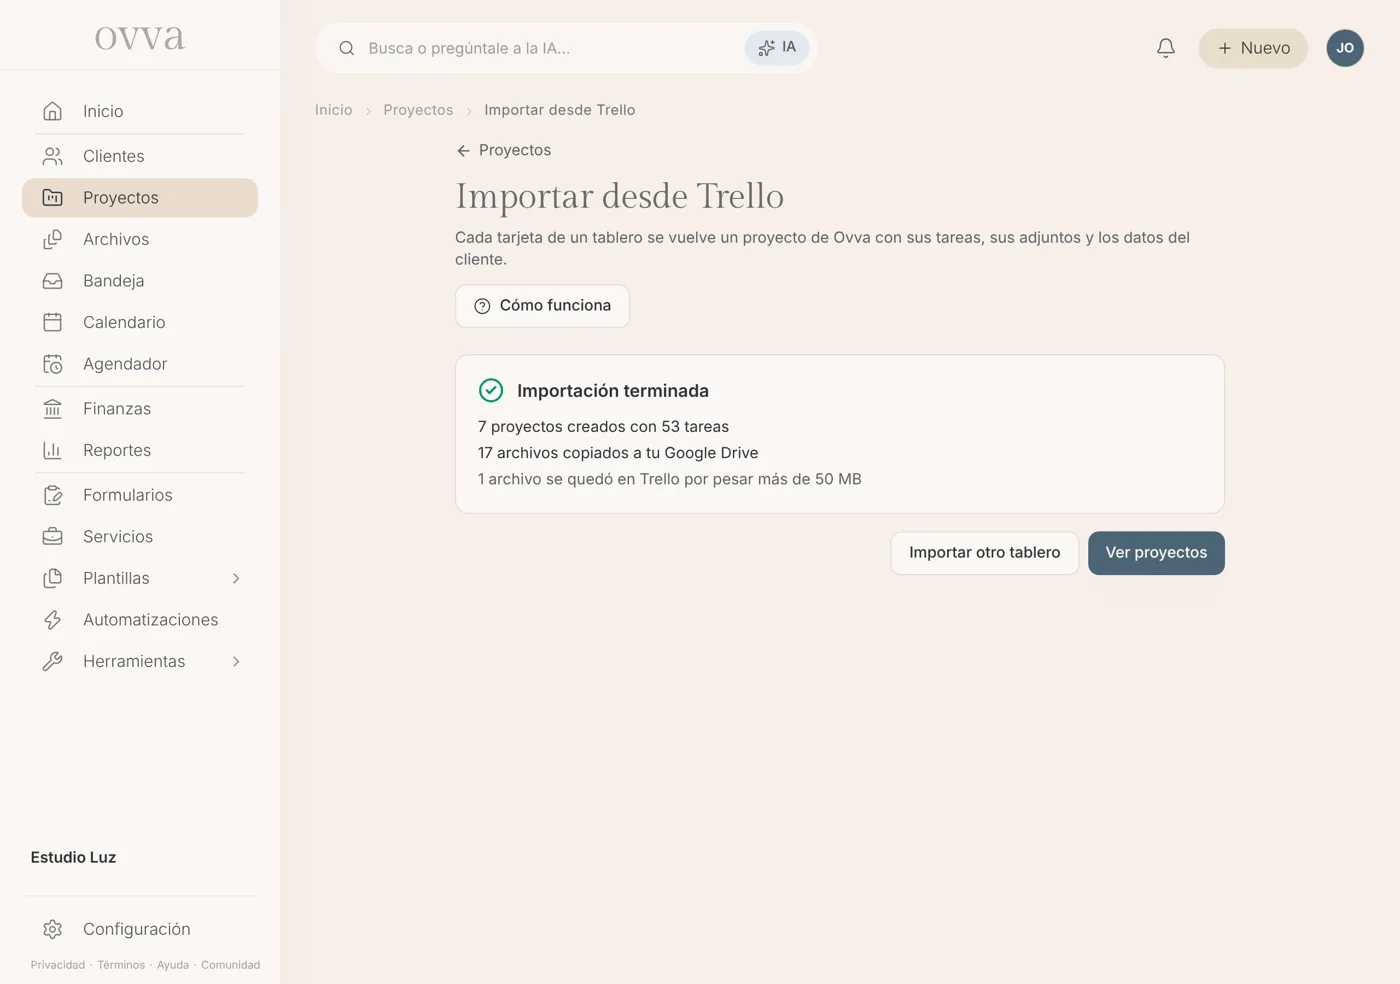Open the Plantillas menu item
Image resolution: width=1400 pixels, height=984 pixels.
140,578
